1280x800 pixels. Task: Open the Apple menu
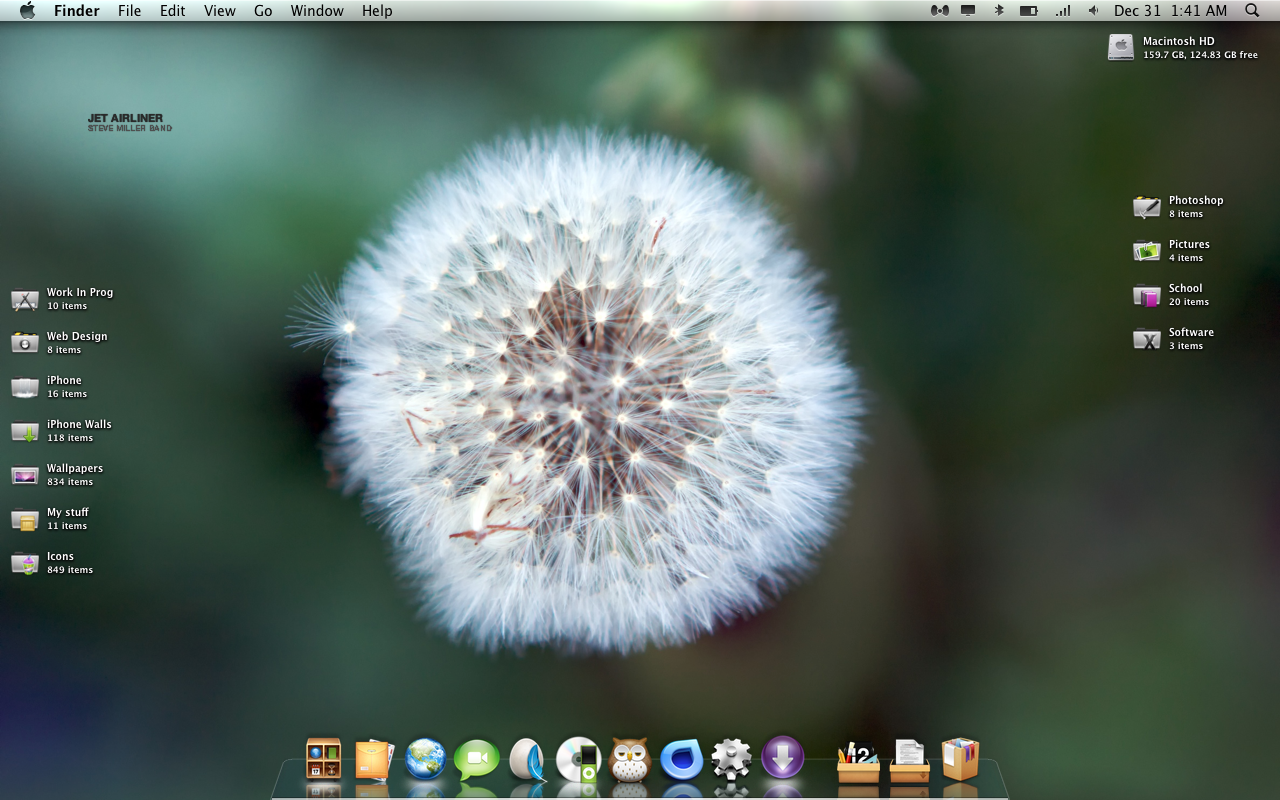(27, 10)
